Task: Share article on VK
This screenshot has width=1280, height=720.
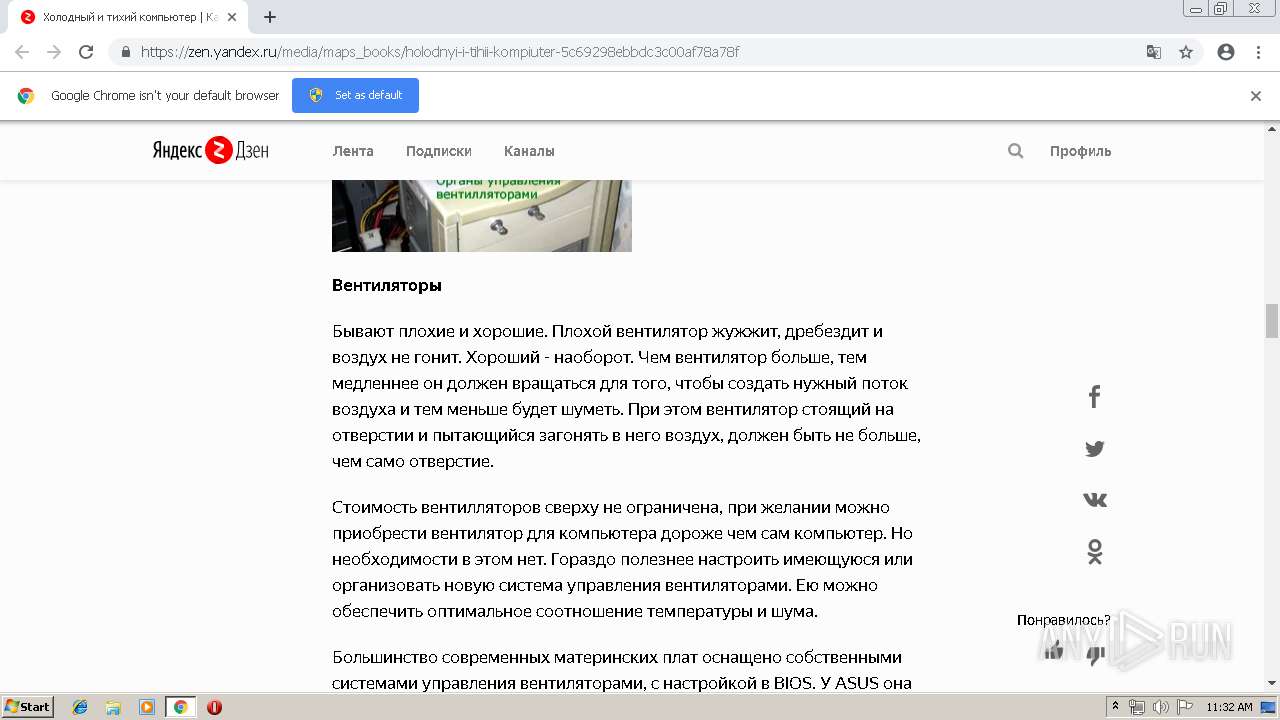Action: click(x=1095, y=500)
